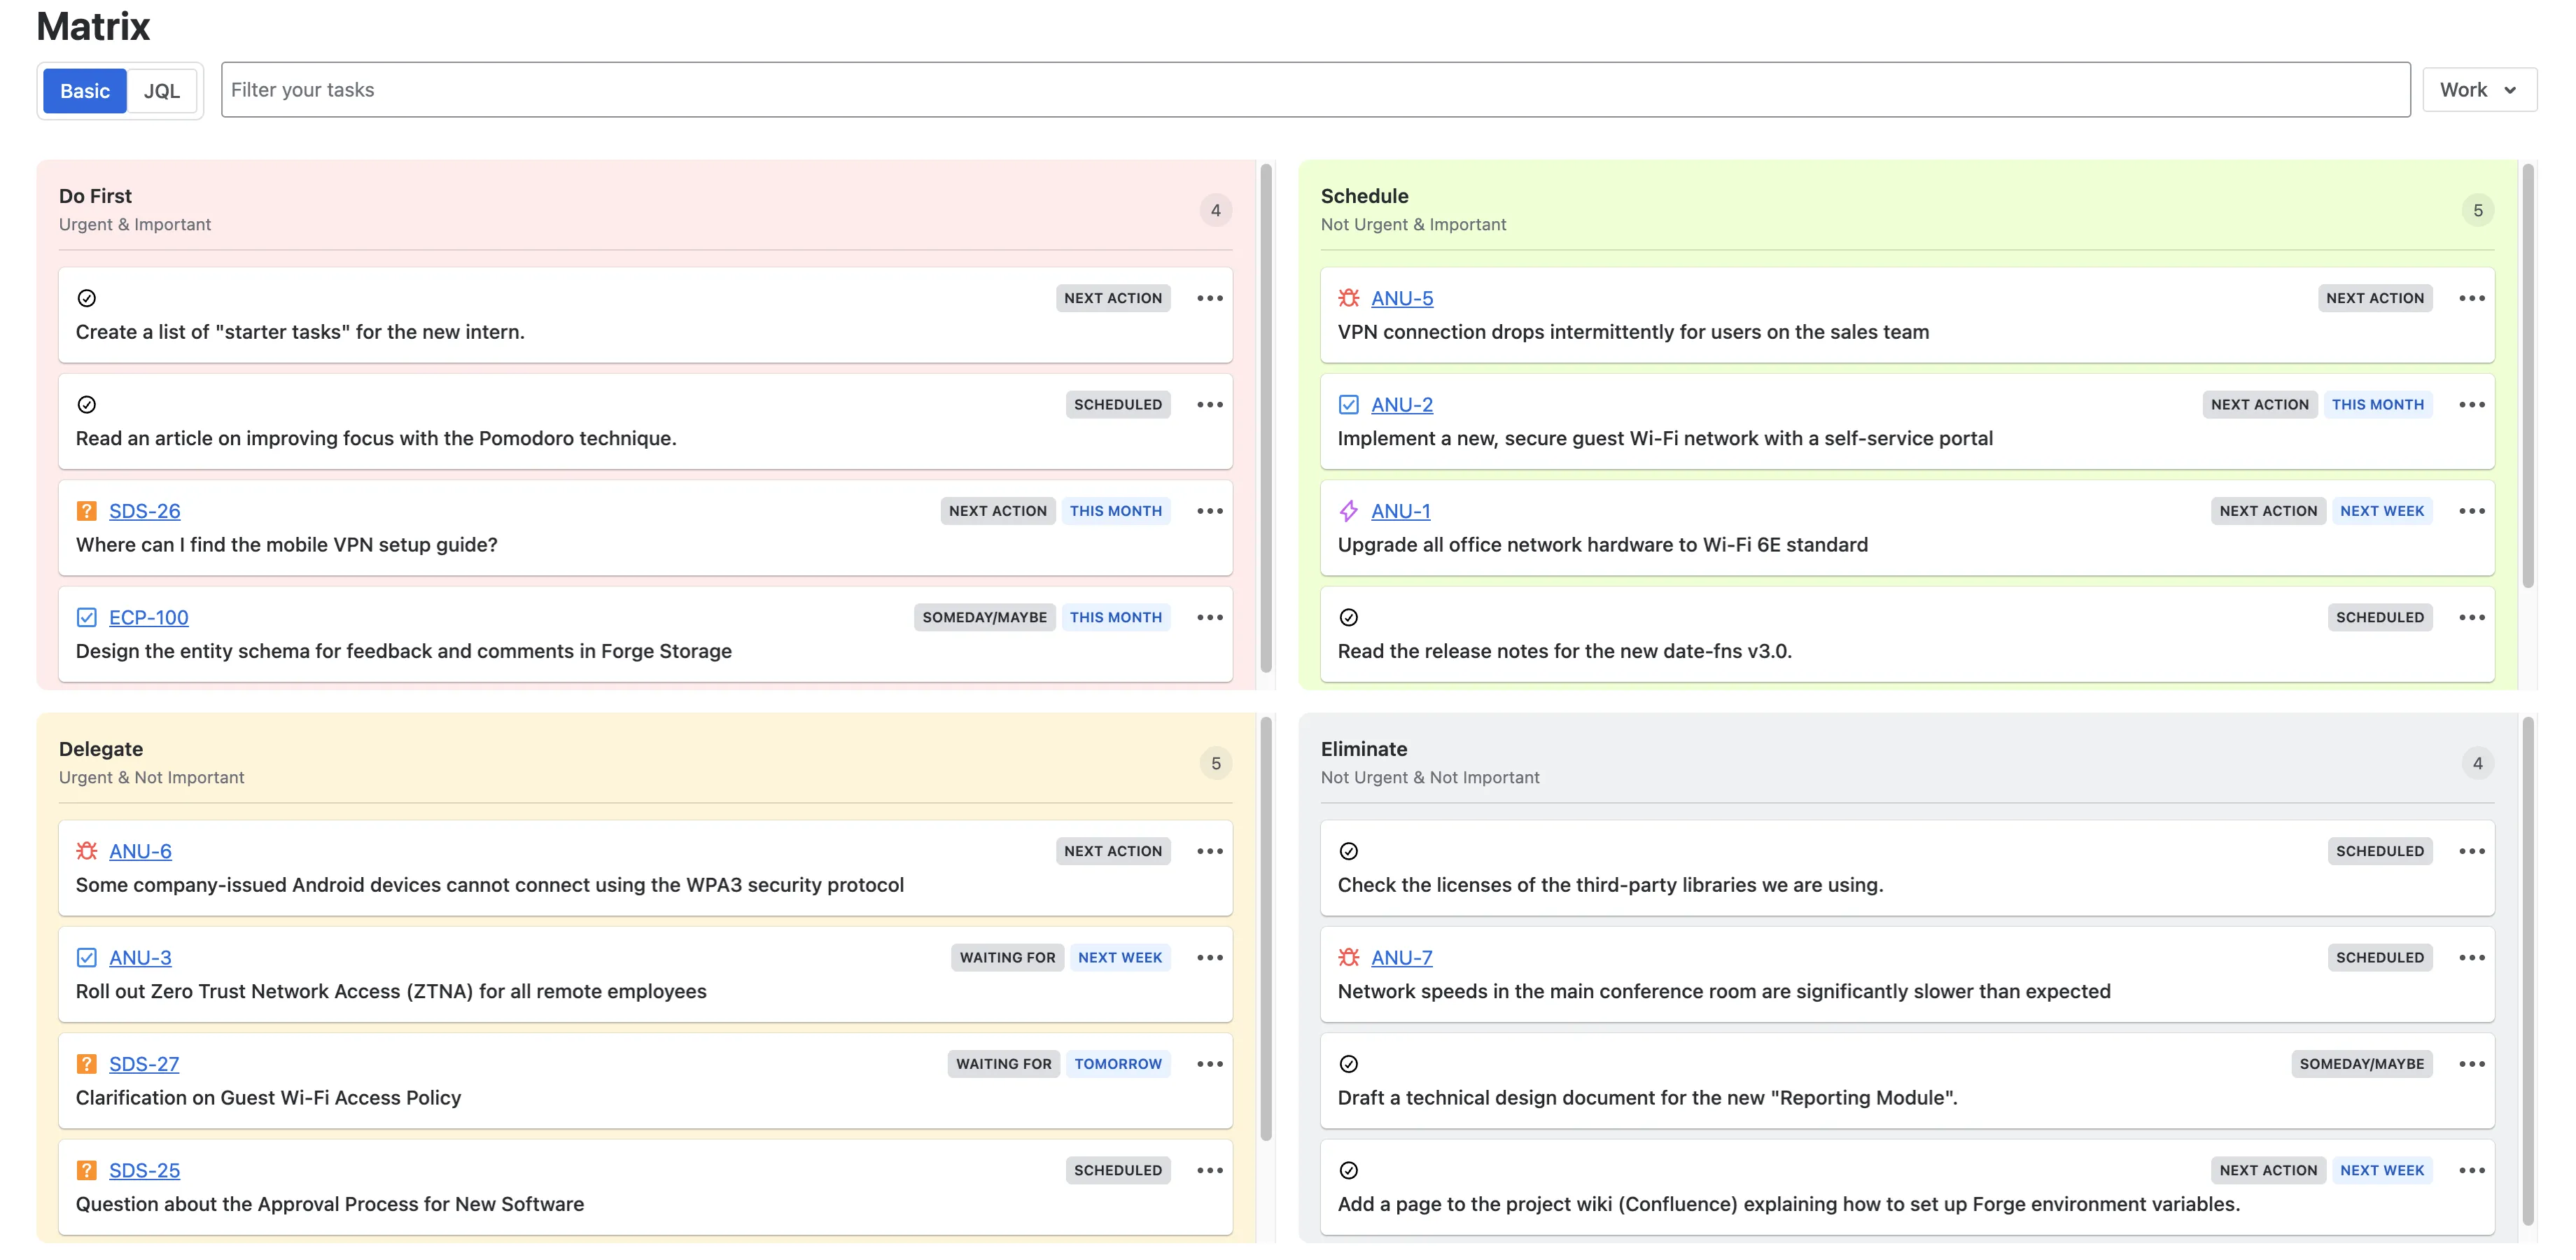Click NEXT WEEK tag on ANU-1 card
Image resolution: width=2576 pixels, height=1260 pixels.
coord(2382,511)
